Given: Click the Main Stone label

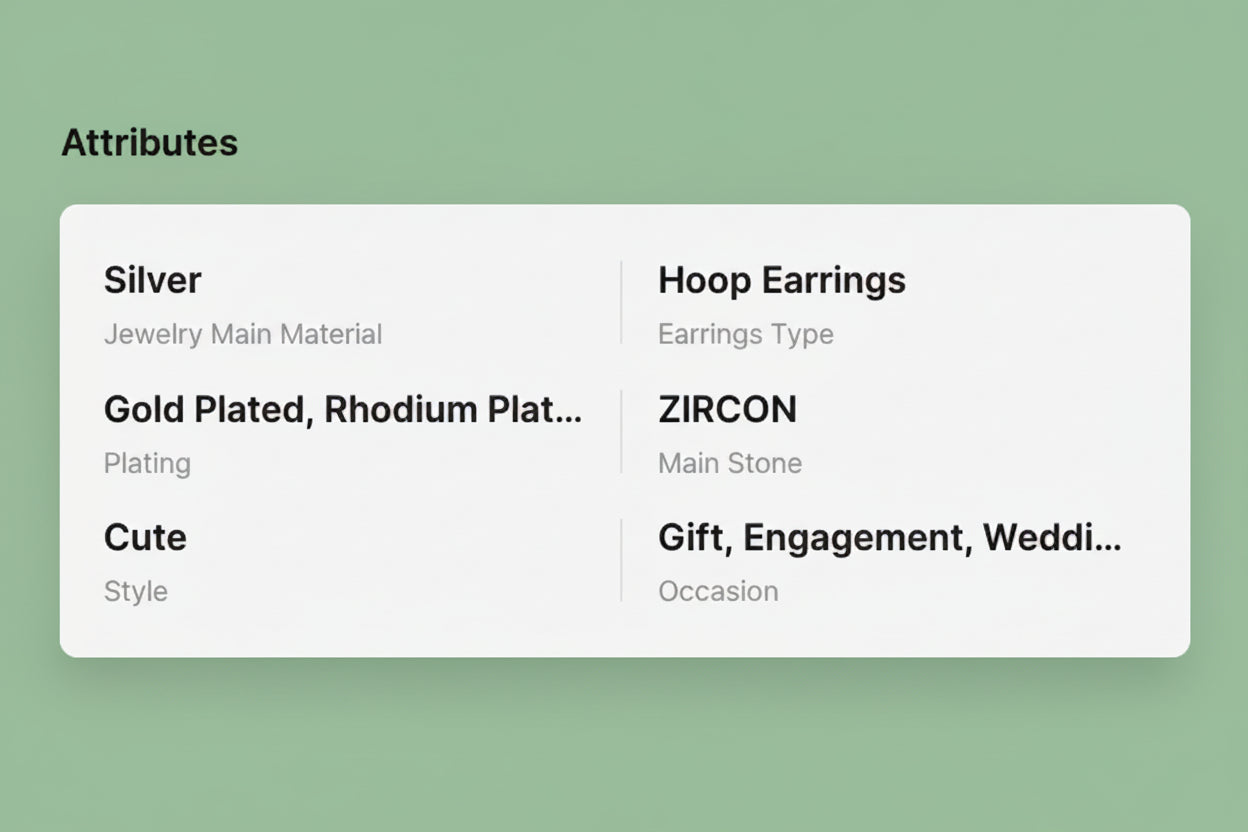Looking at the screenshot, I should coord(729,463).
